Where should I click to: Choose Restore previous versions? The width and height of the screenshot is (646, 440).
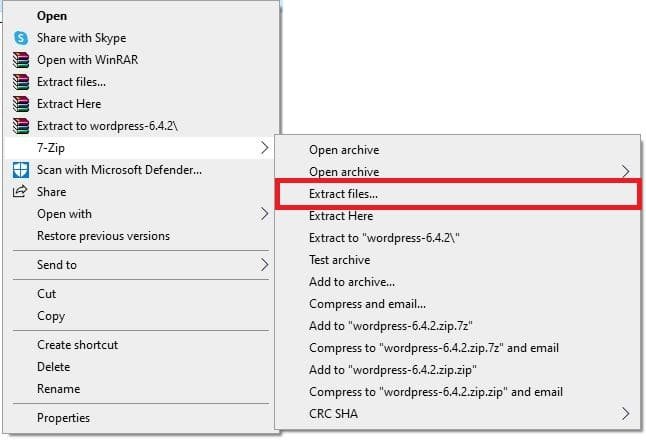(x=103, y=236)
